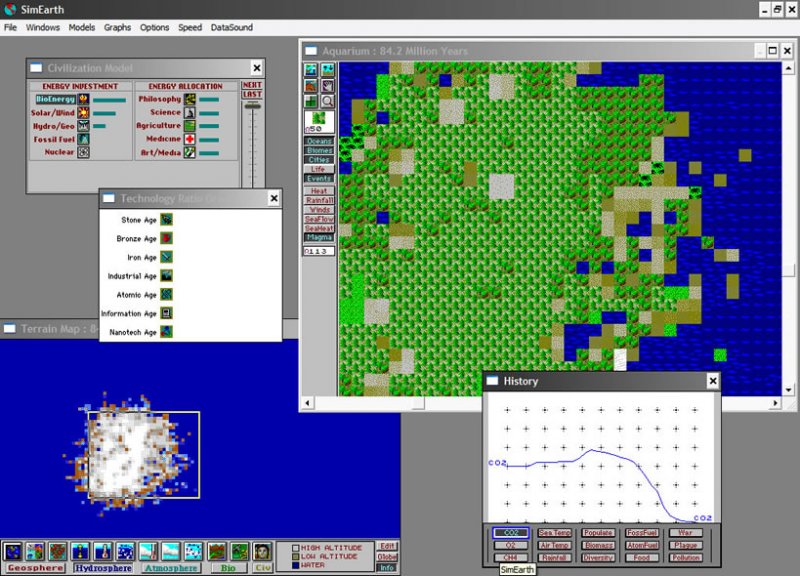
Task: Adjust the BioEnergy investment bar
Action: click(110, 100)
